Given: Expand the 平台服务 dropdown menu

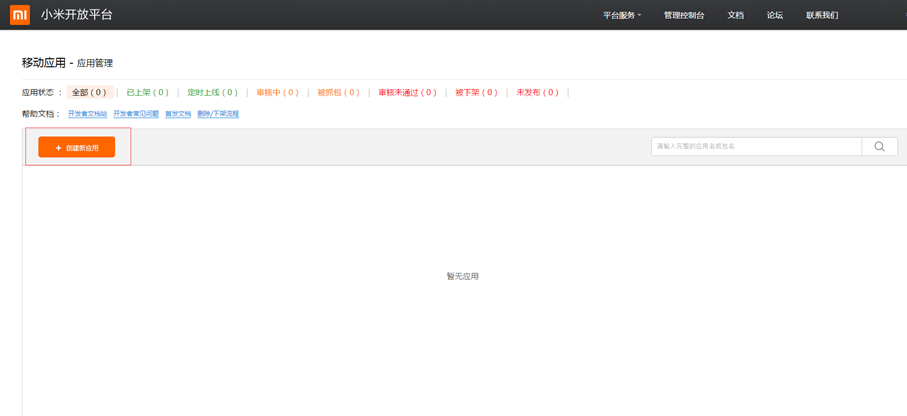Looking at the screenshot, I should 622,15.
